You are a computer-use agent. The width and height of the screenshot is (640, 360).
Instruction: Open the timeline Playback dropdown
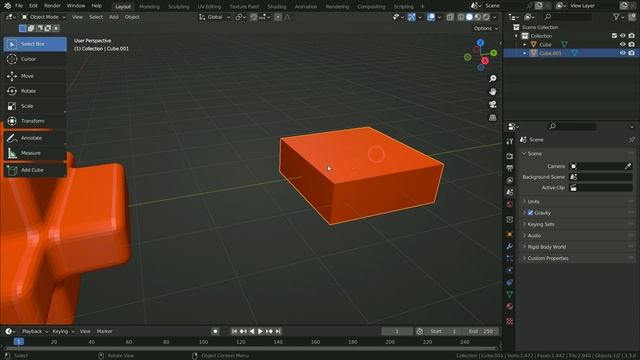[34, 331]
